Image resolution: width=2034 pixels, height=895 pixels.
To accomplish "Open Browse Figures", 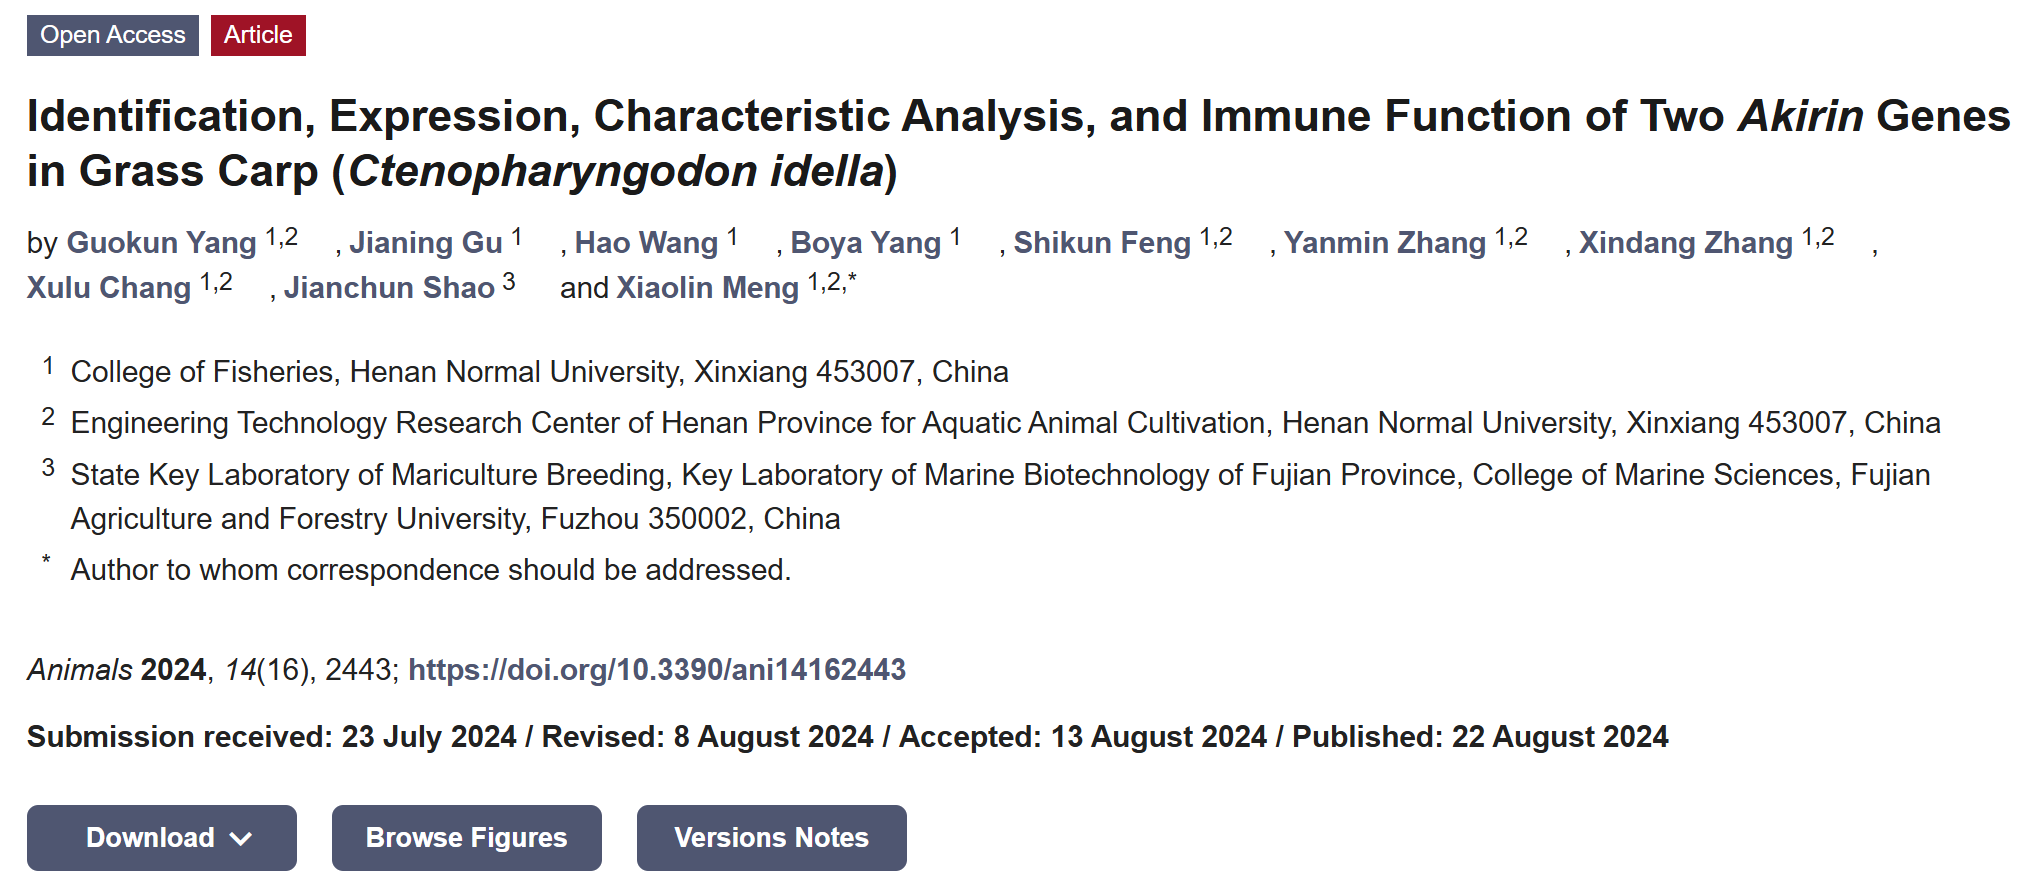I will [x=466, y=838].
